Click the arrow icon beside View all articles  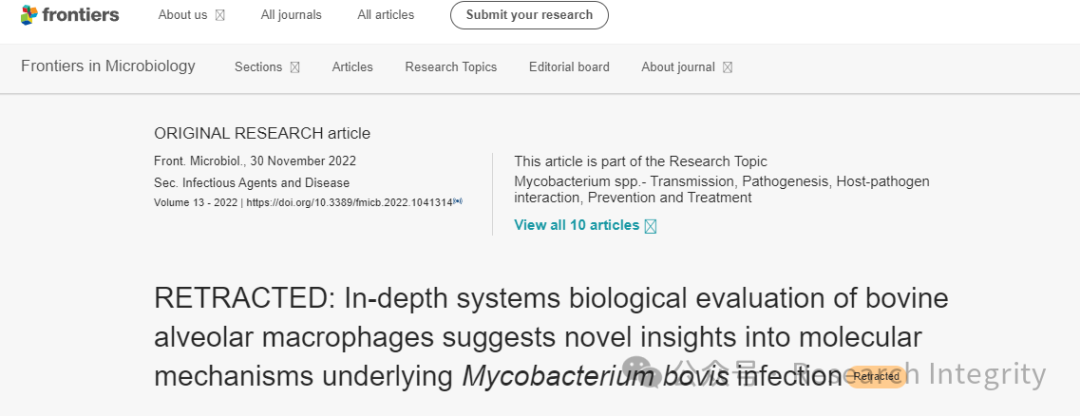650,227
